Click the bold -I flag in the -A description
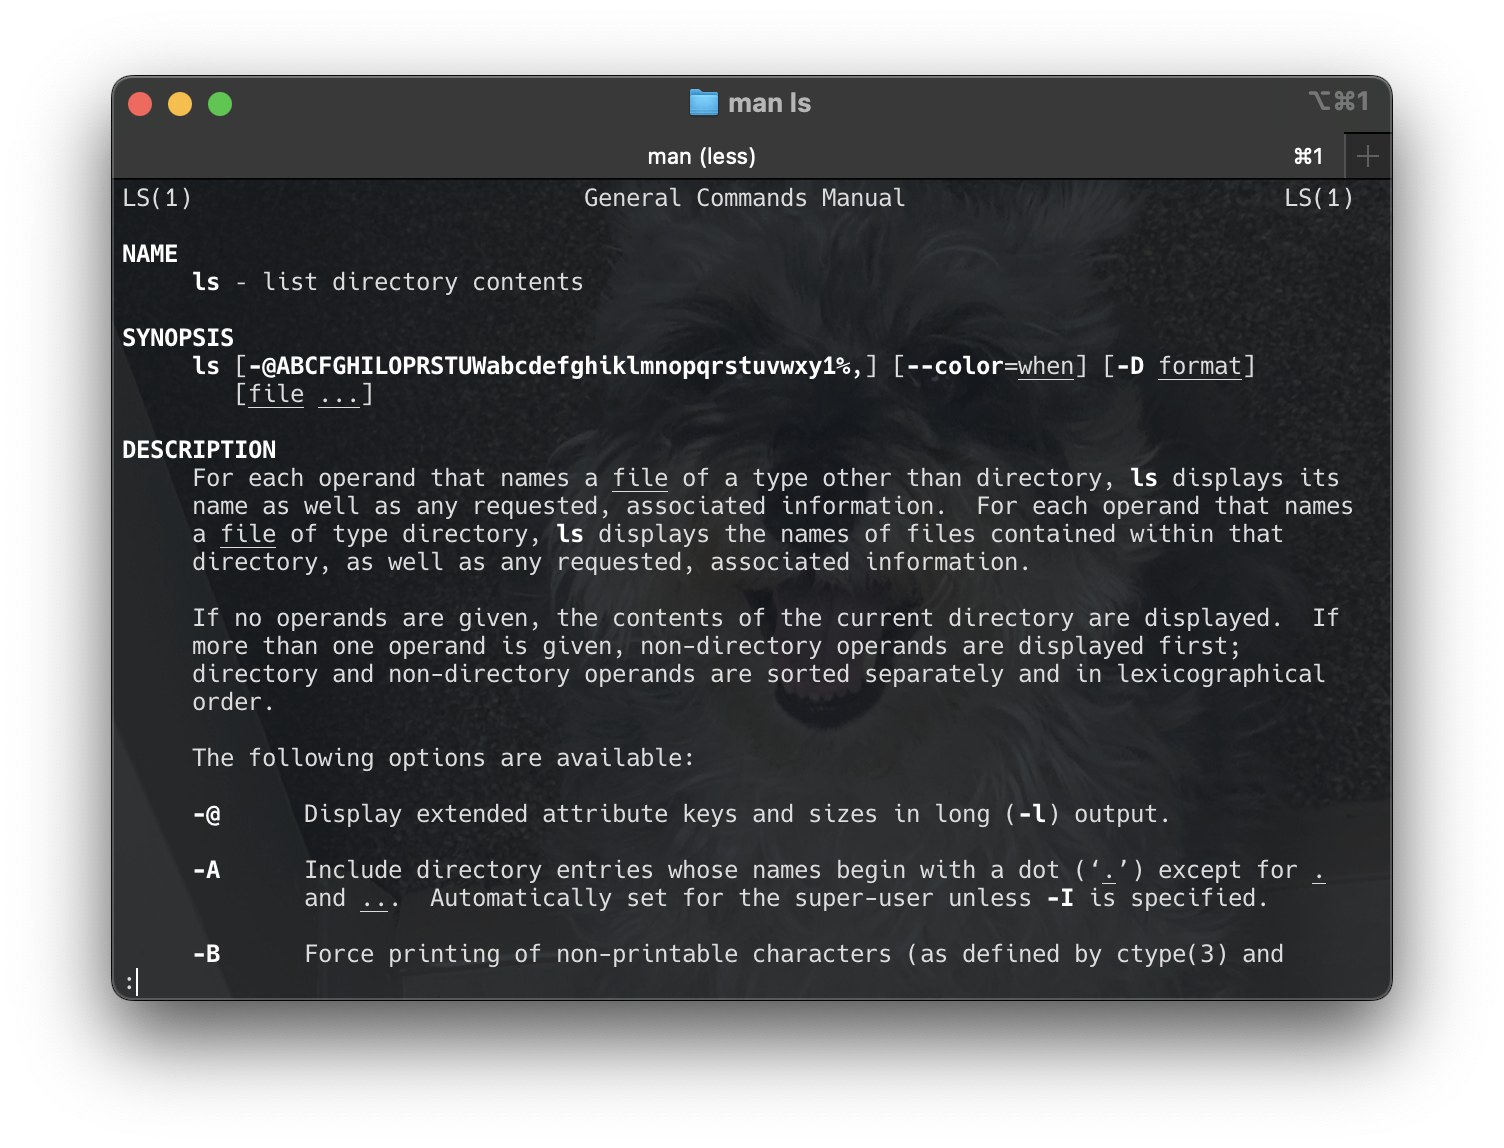The height and width of the screenshot is (1148, 1504). [x=1060, y=898]
